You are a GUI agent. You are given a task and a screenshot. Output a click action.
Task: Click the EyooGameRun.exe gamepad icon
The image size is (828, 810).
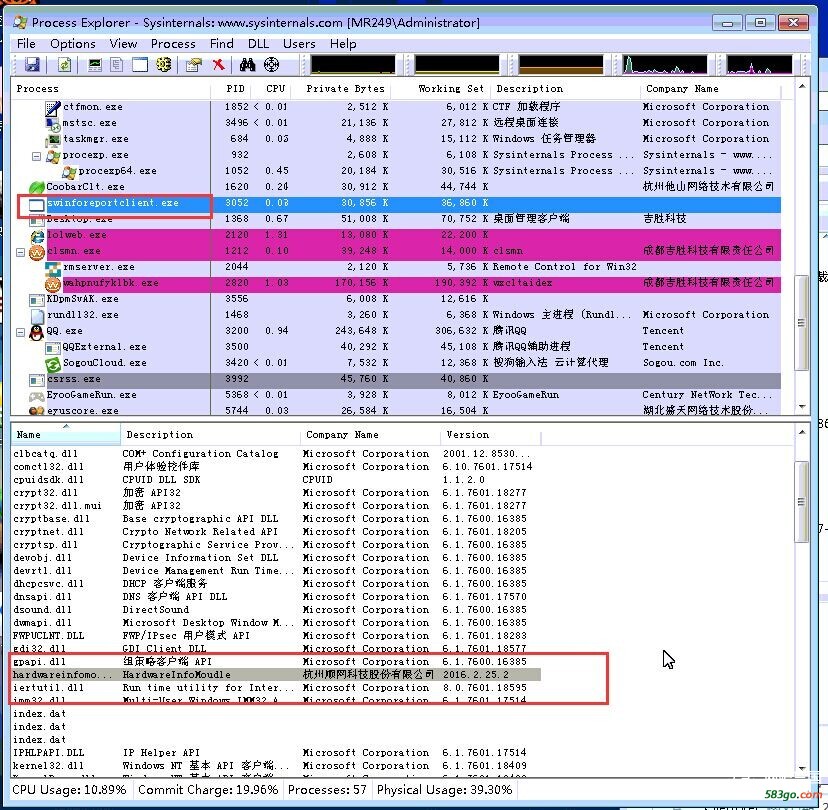click(36, 395)
